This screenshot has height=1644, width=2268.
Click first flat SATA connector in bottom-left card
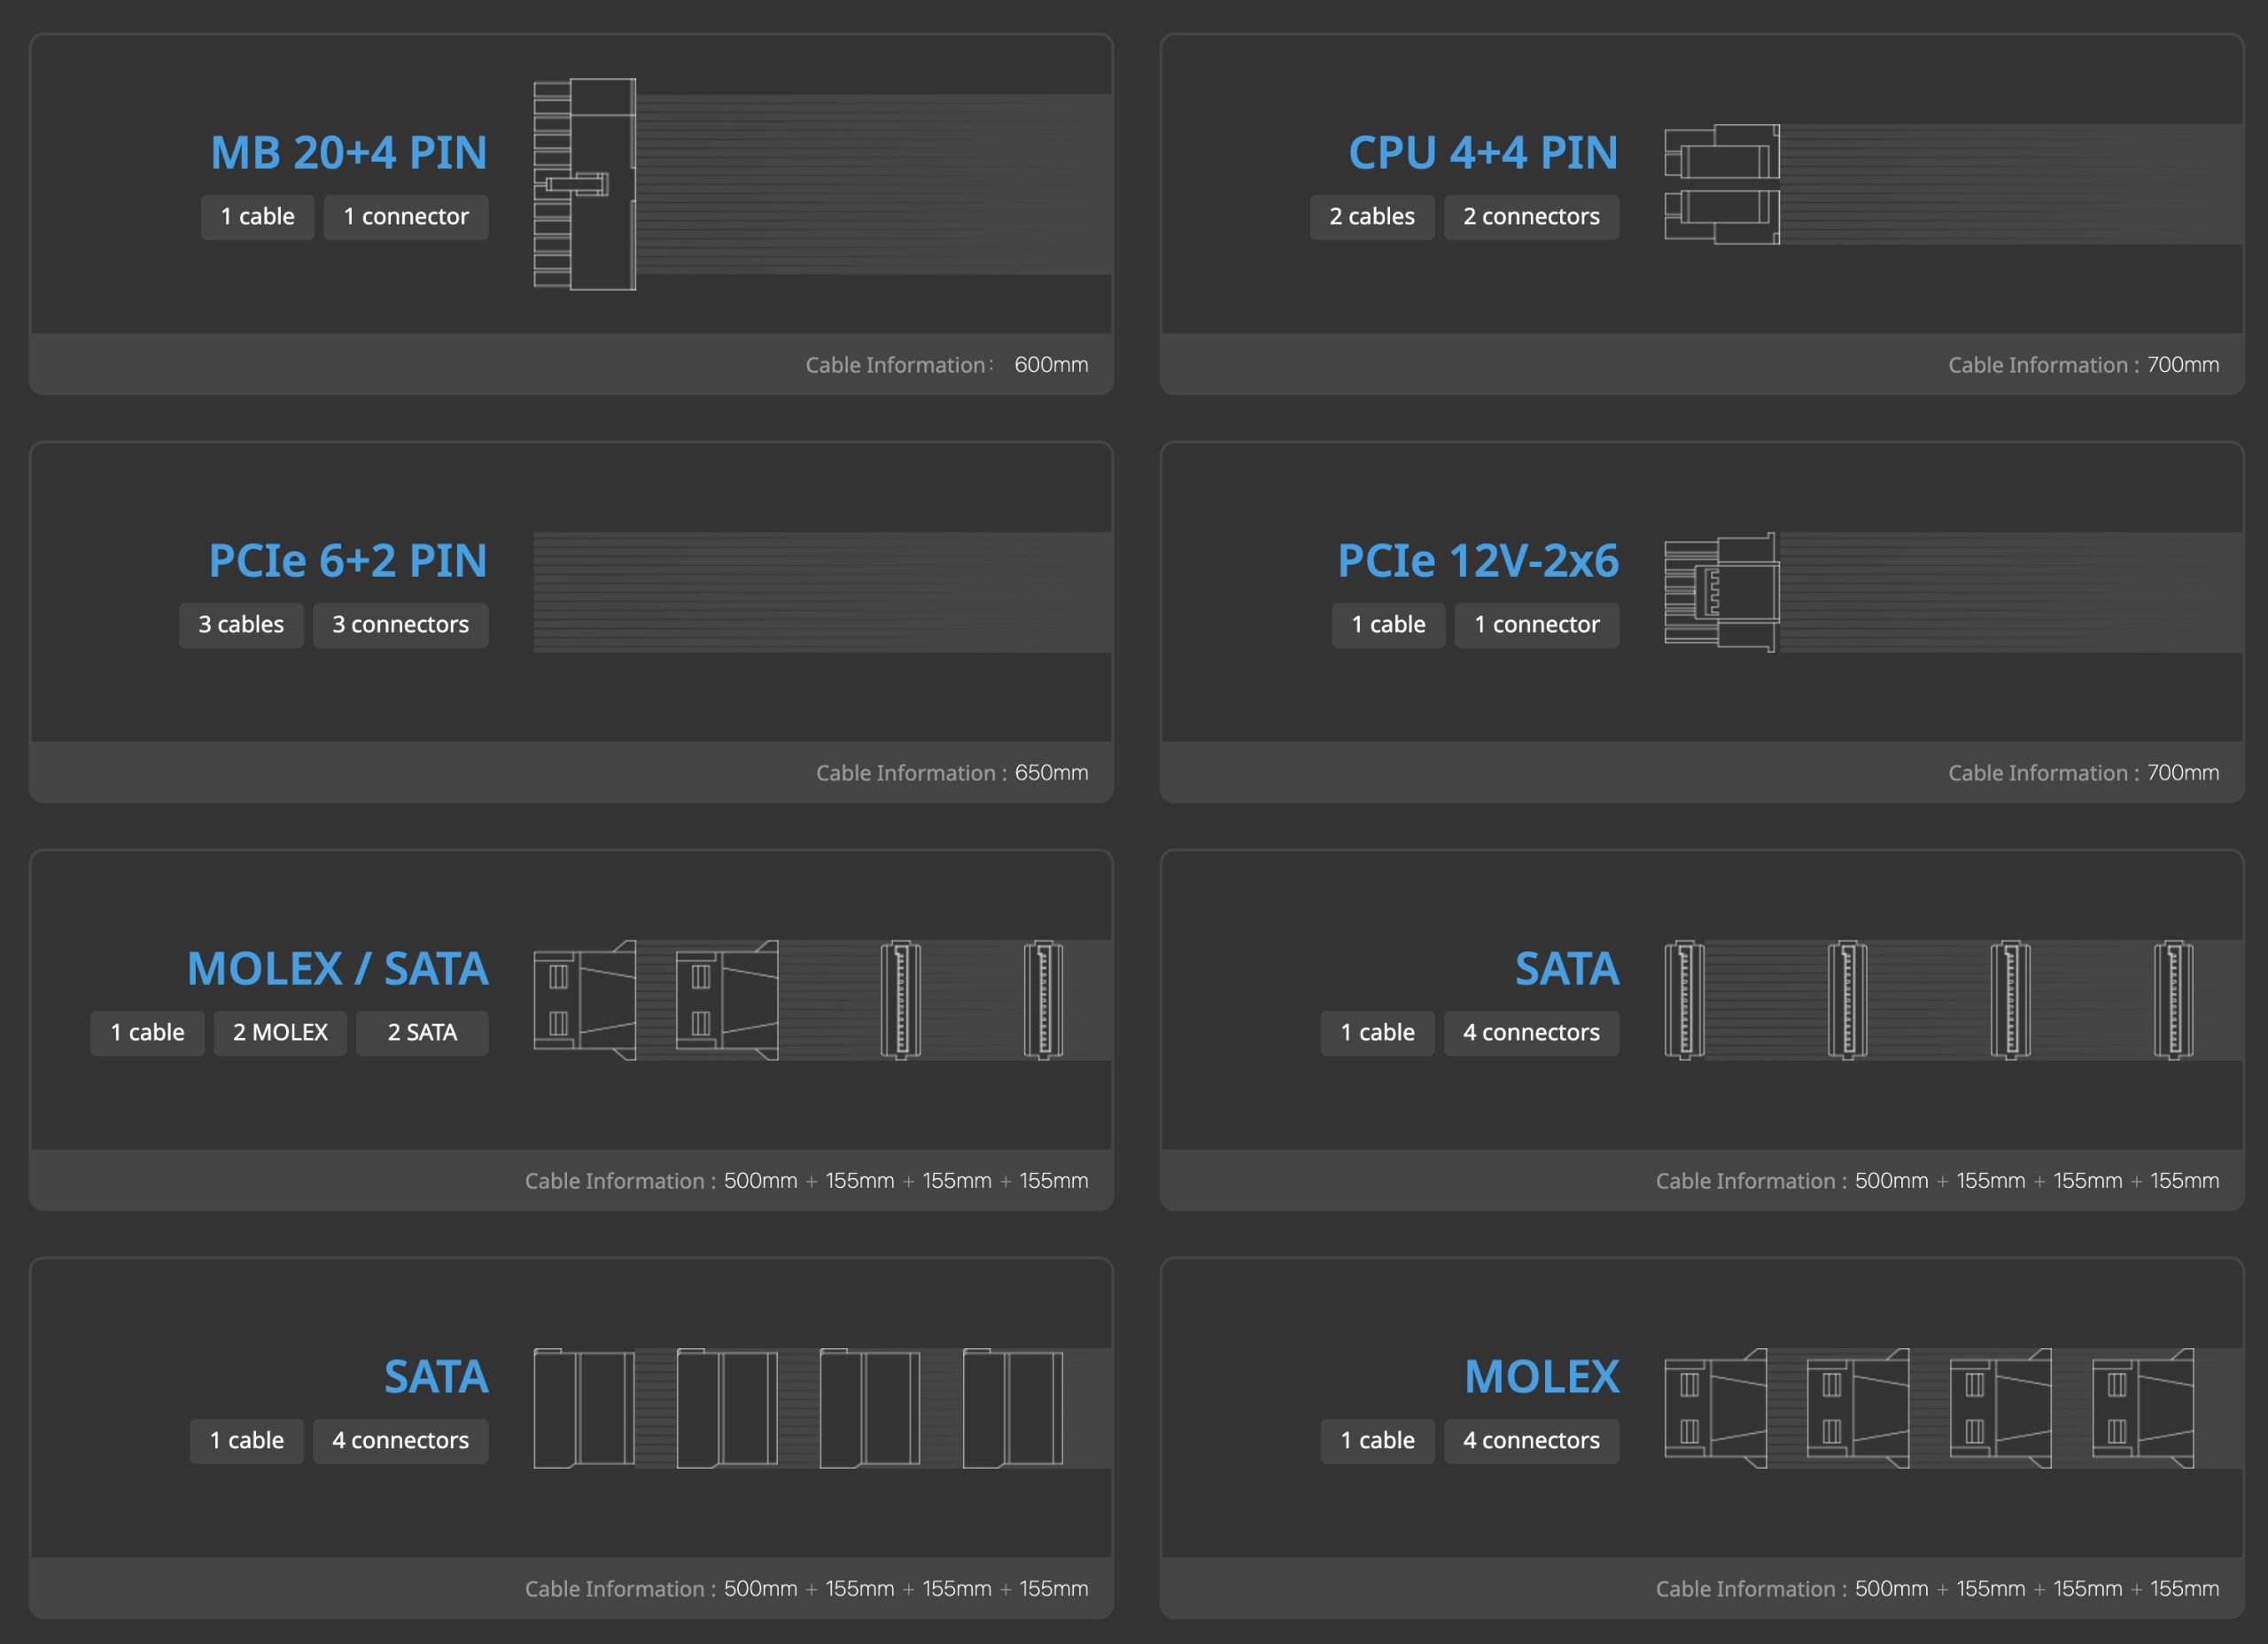coord(584,1408)
